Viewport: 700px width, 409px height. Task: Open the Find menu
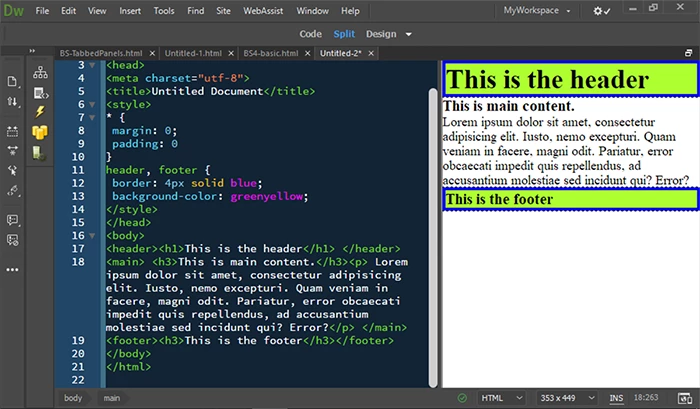[196, 11]
